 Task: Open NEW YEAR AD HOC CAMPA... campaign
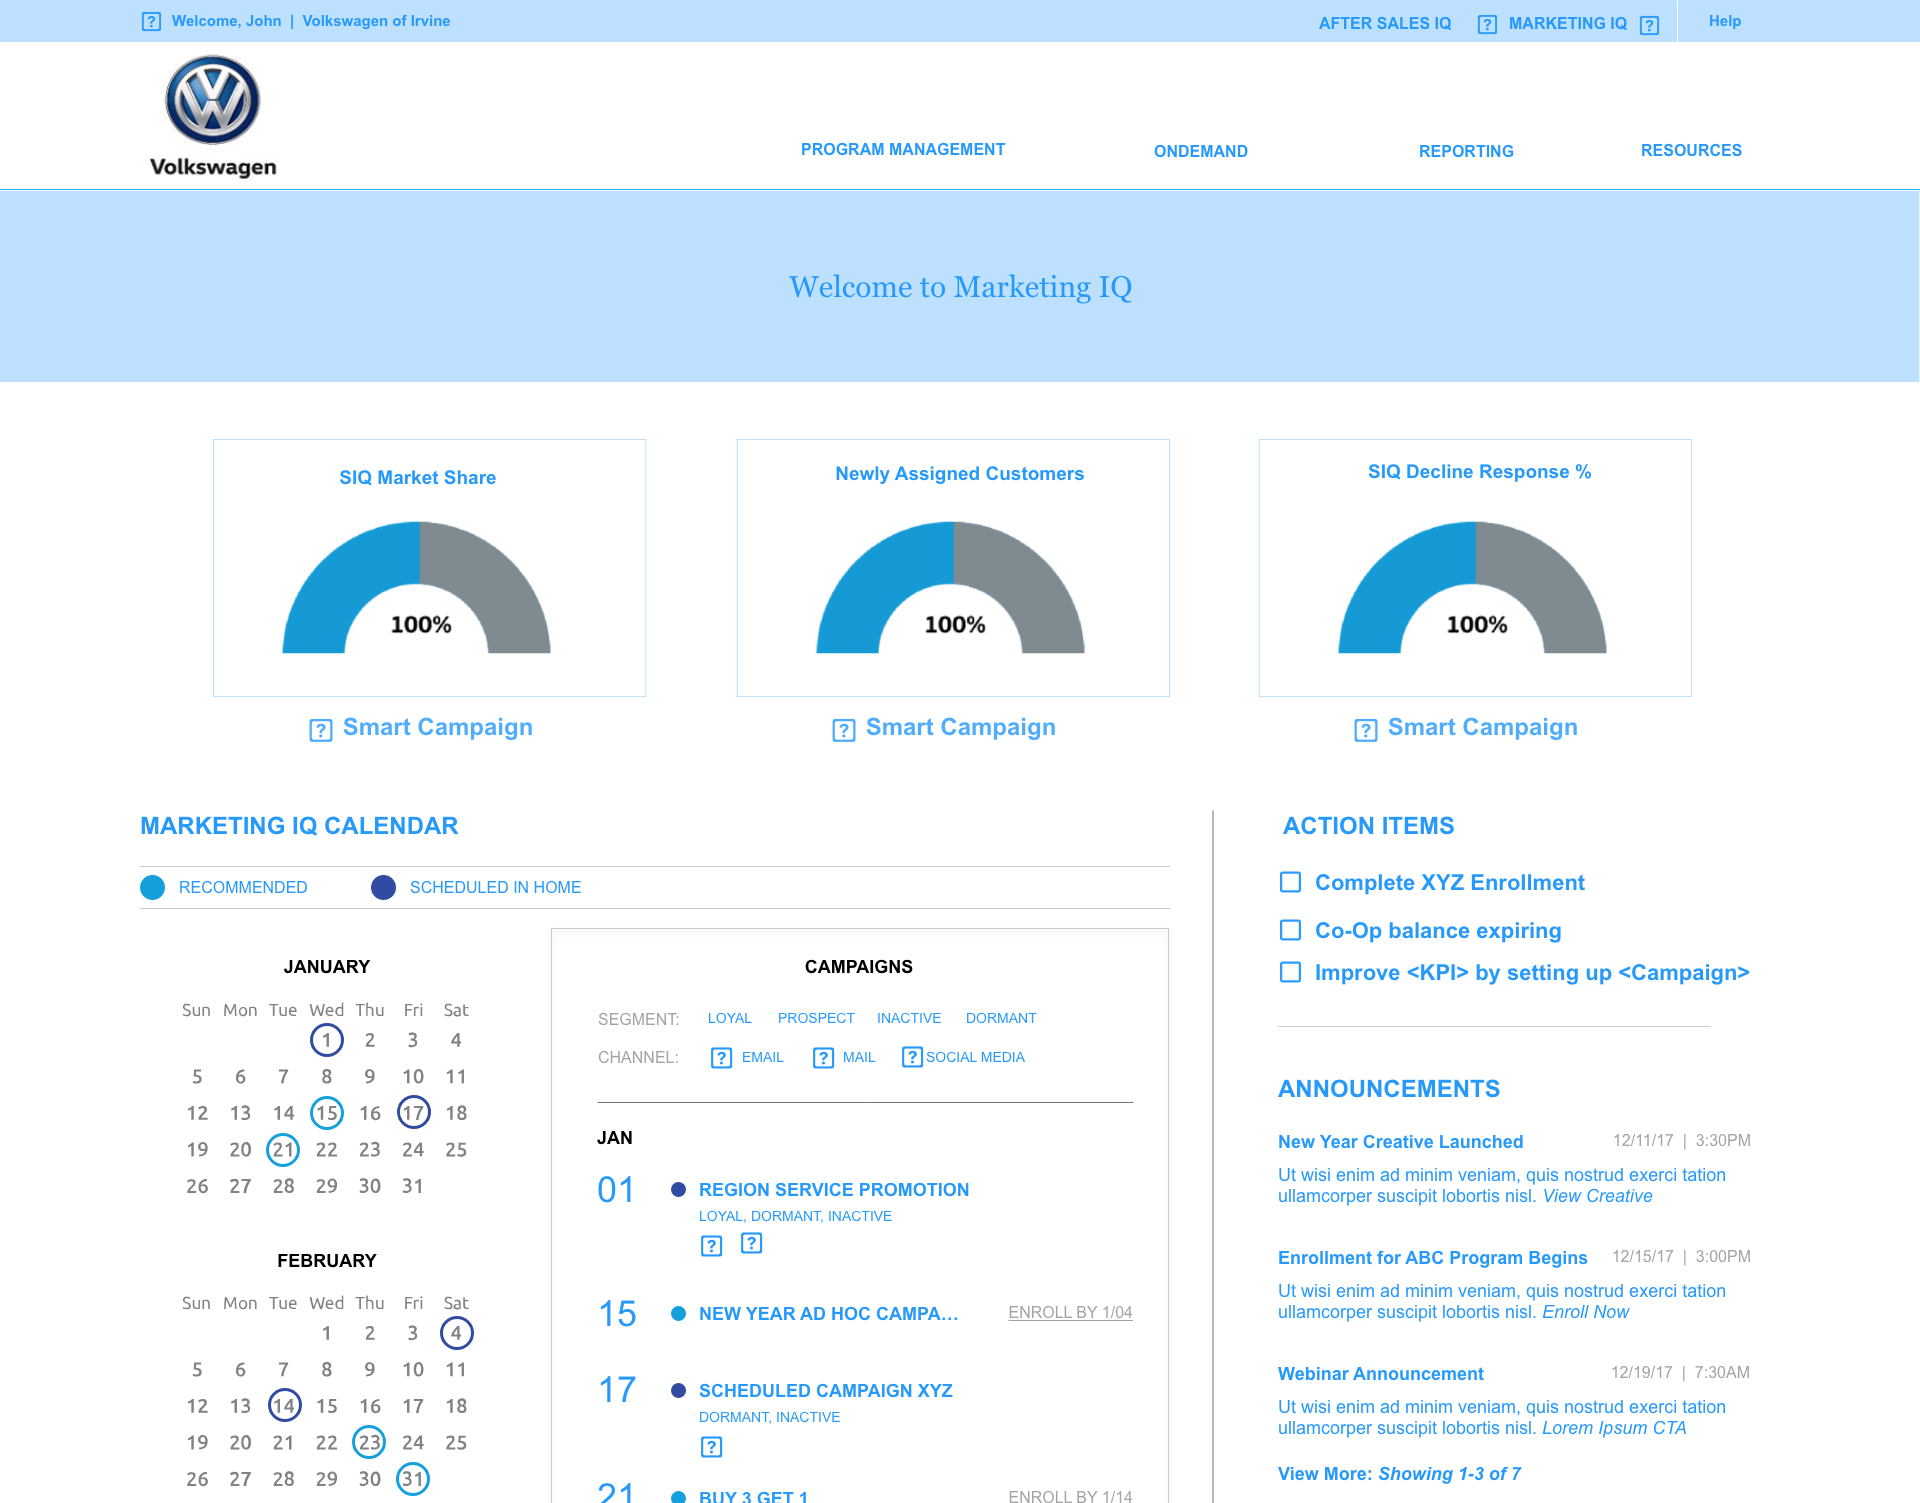pyautogui.click(x=829, y=1314)
